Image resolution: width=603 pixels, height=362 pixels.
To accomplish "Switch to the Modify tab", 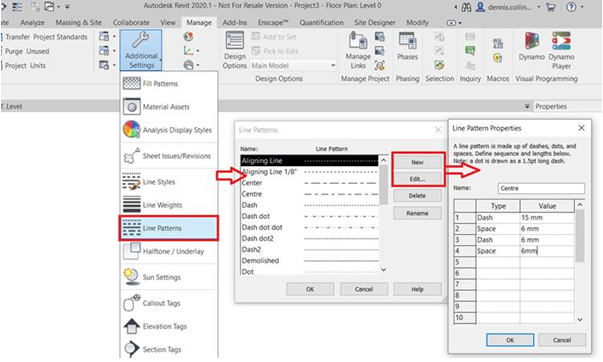I will [417, 23].
